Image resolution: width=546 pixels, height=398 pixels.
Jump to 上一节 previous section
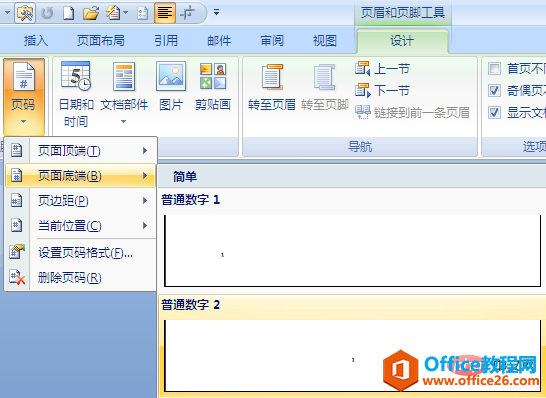(382, 69)
